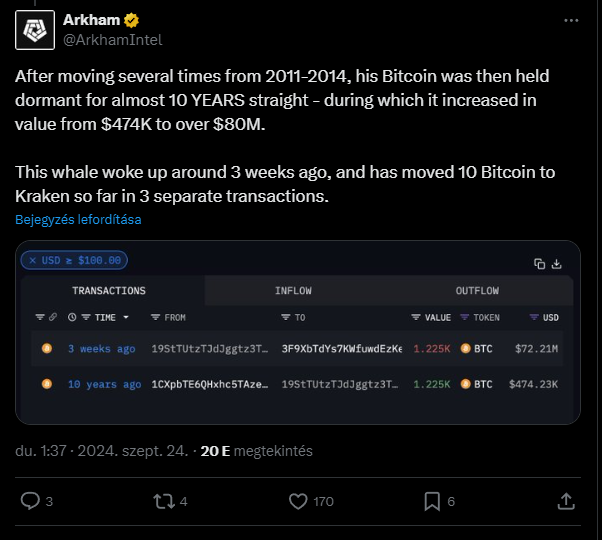602x540 pixels.
Task: Remove the USD ≥ $100.00 filter chip
Action: point(33,261)
